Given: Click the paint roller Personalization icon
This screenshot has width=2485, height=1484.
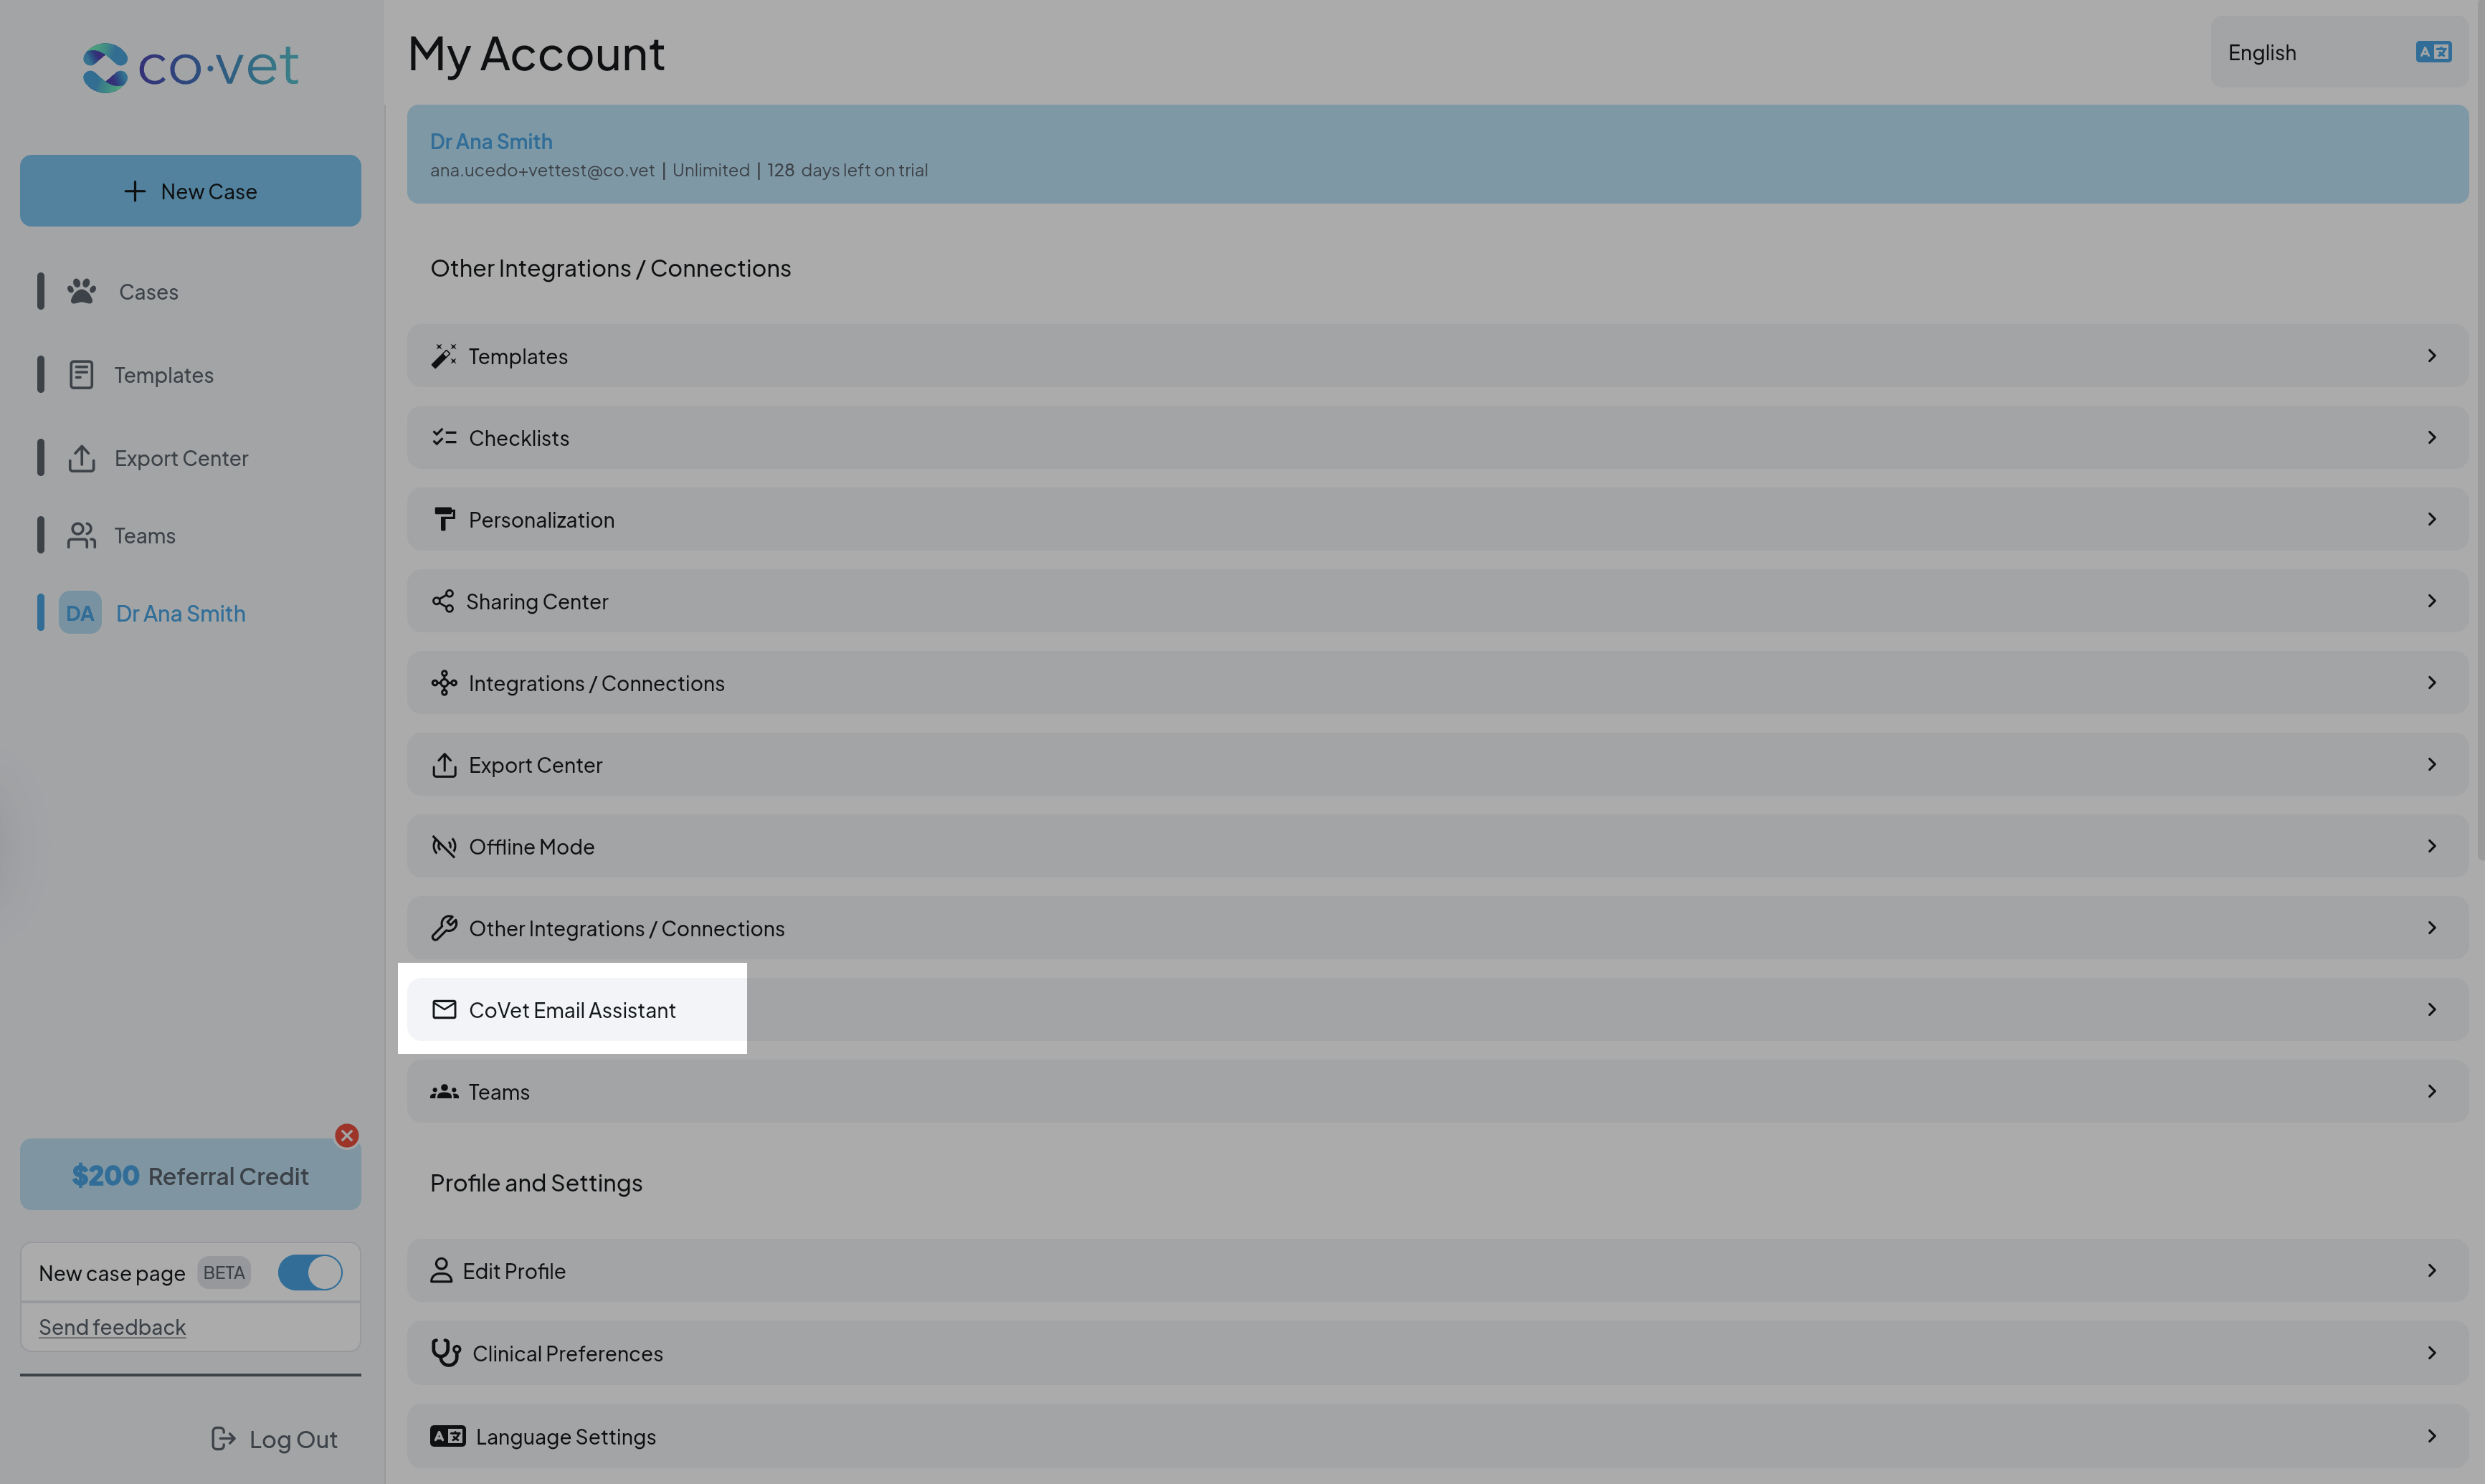Looking at the screenshot, I should (x=444, y=519).
